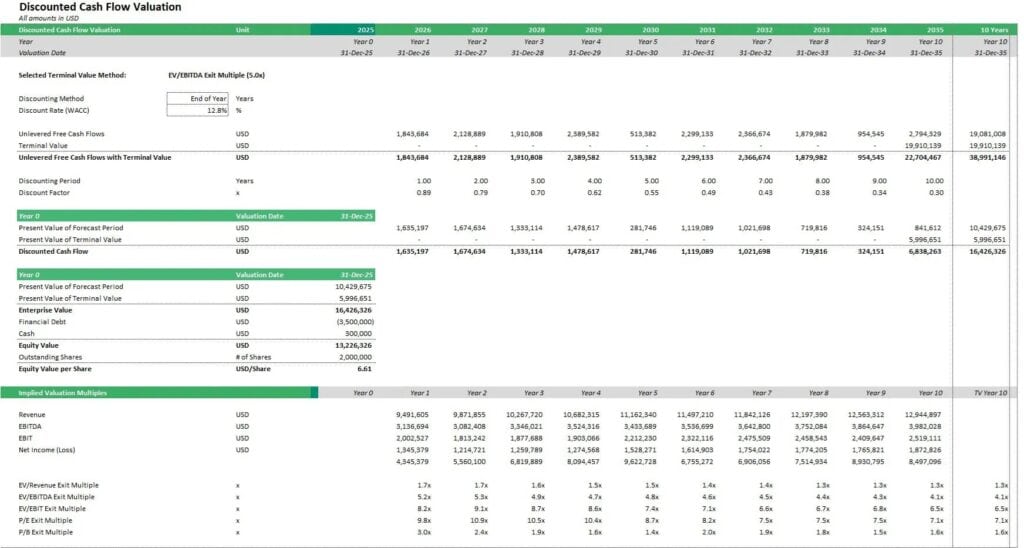Select the 'Terminal Value' row label
Screen dimensions: 1024x548
[42, 146]
